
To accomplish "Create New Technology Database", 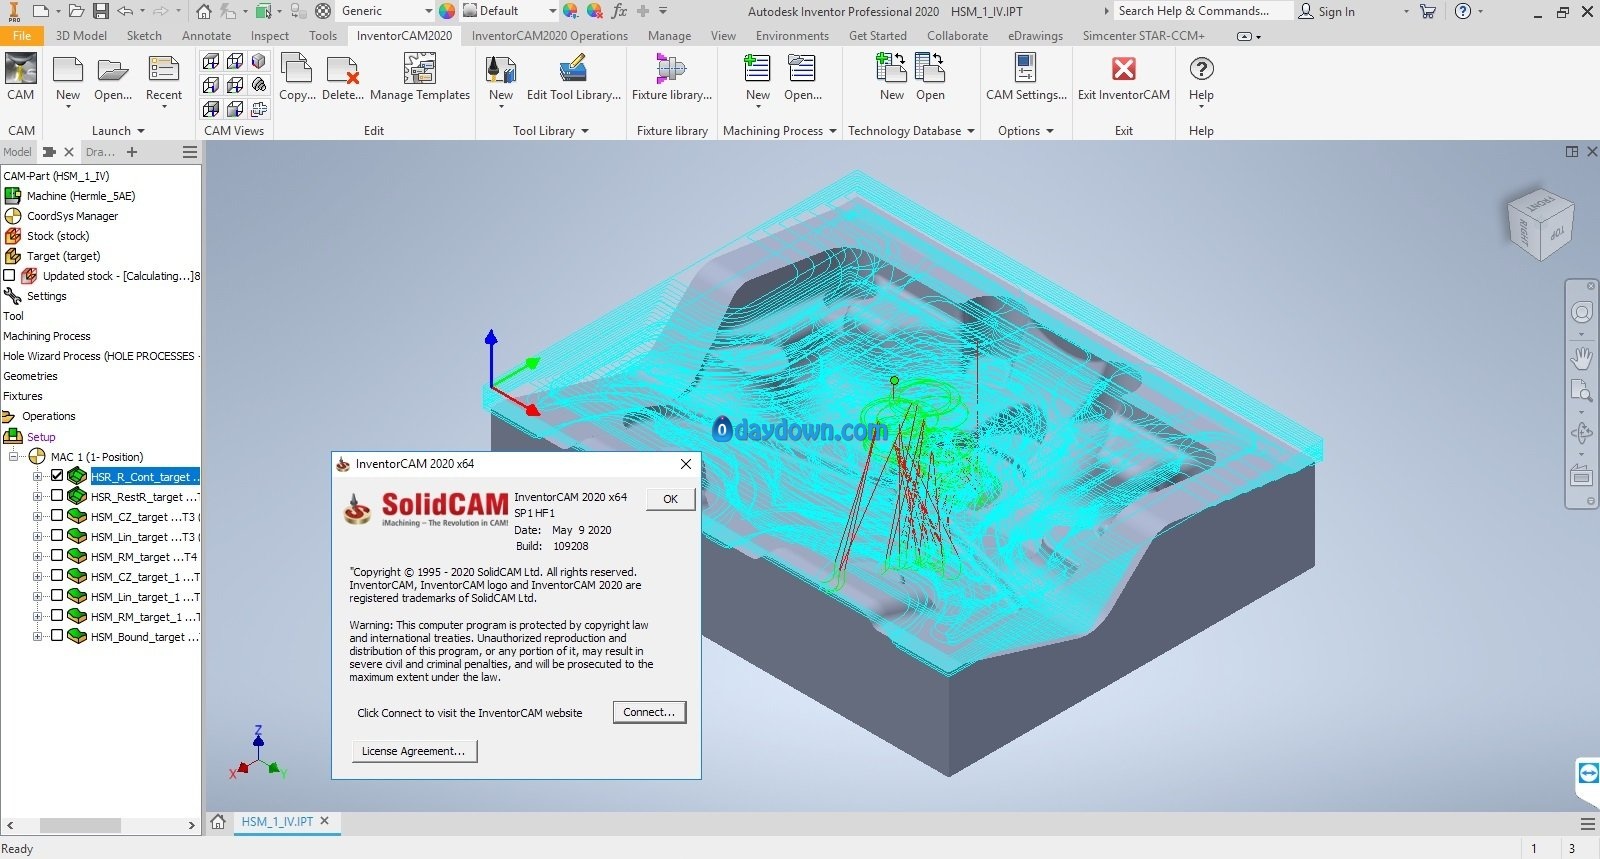I will click(891, 78).
